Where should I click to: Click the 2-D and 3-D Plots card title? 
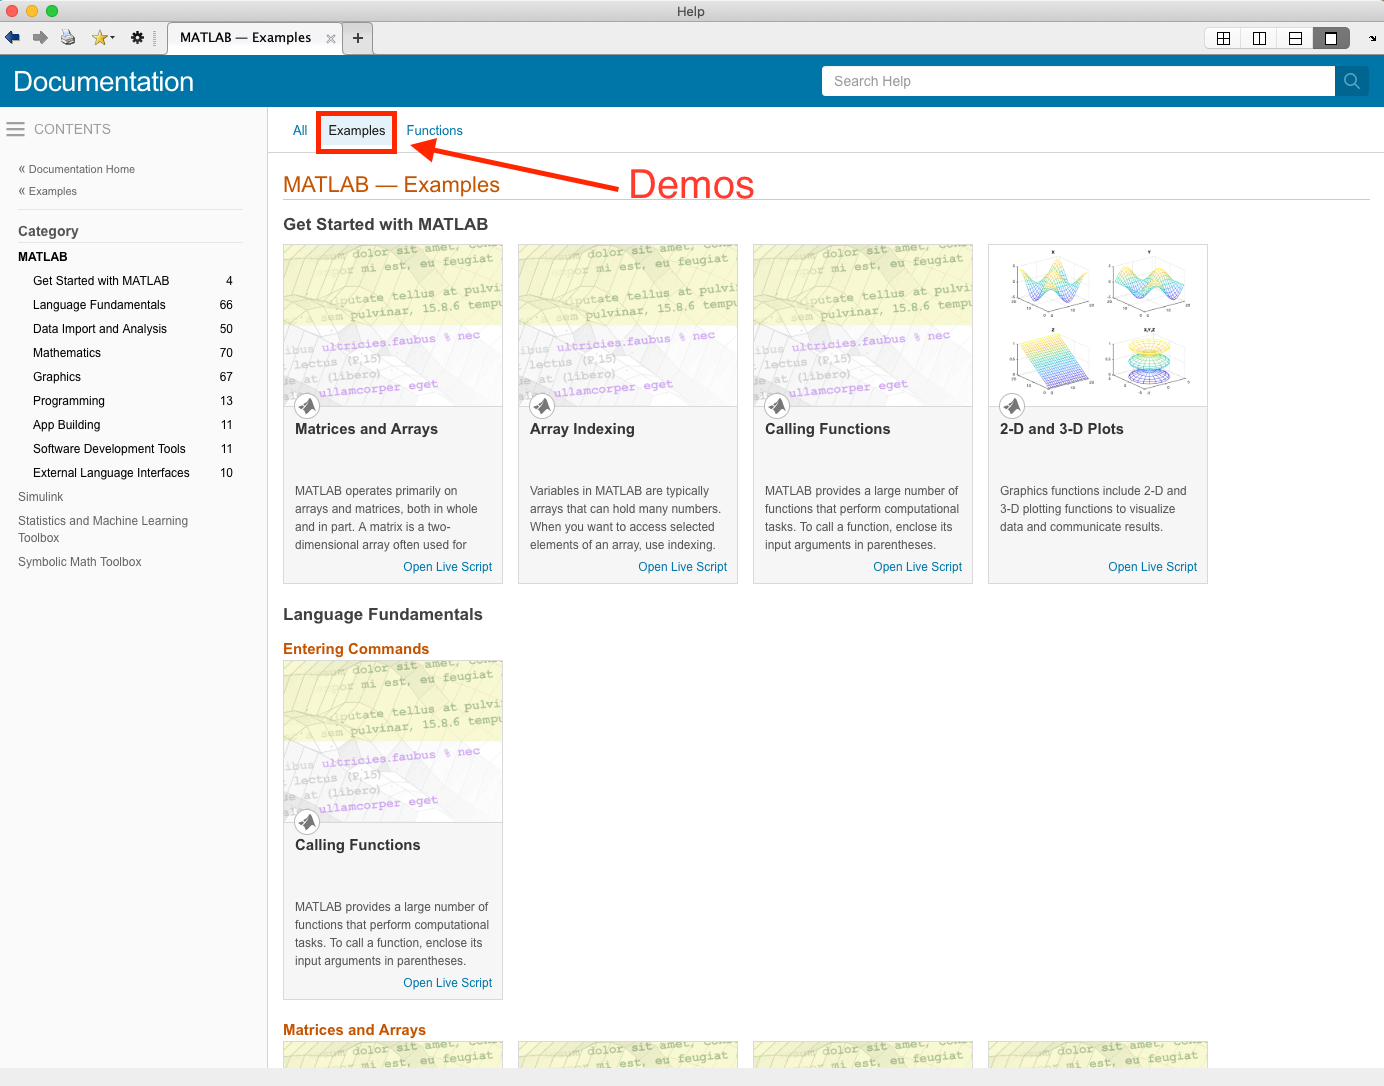[1062, 429]
